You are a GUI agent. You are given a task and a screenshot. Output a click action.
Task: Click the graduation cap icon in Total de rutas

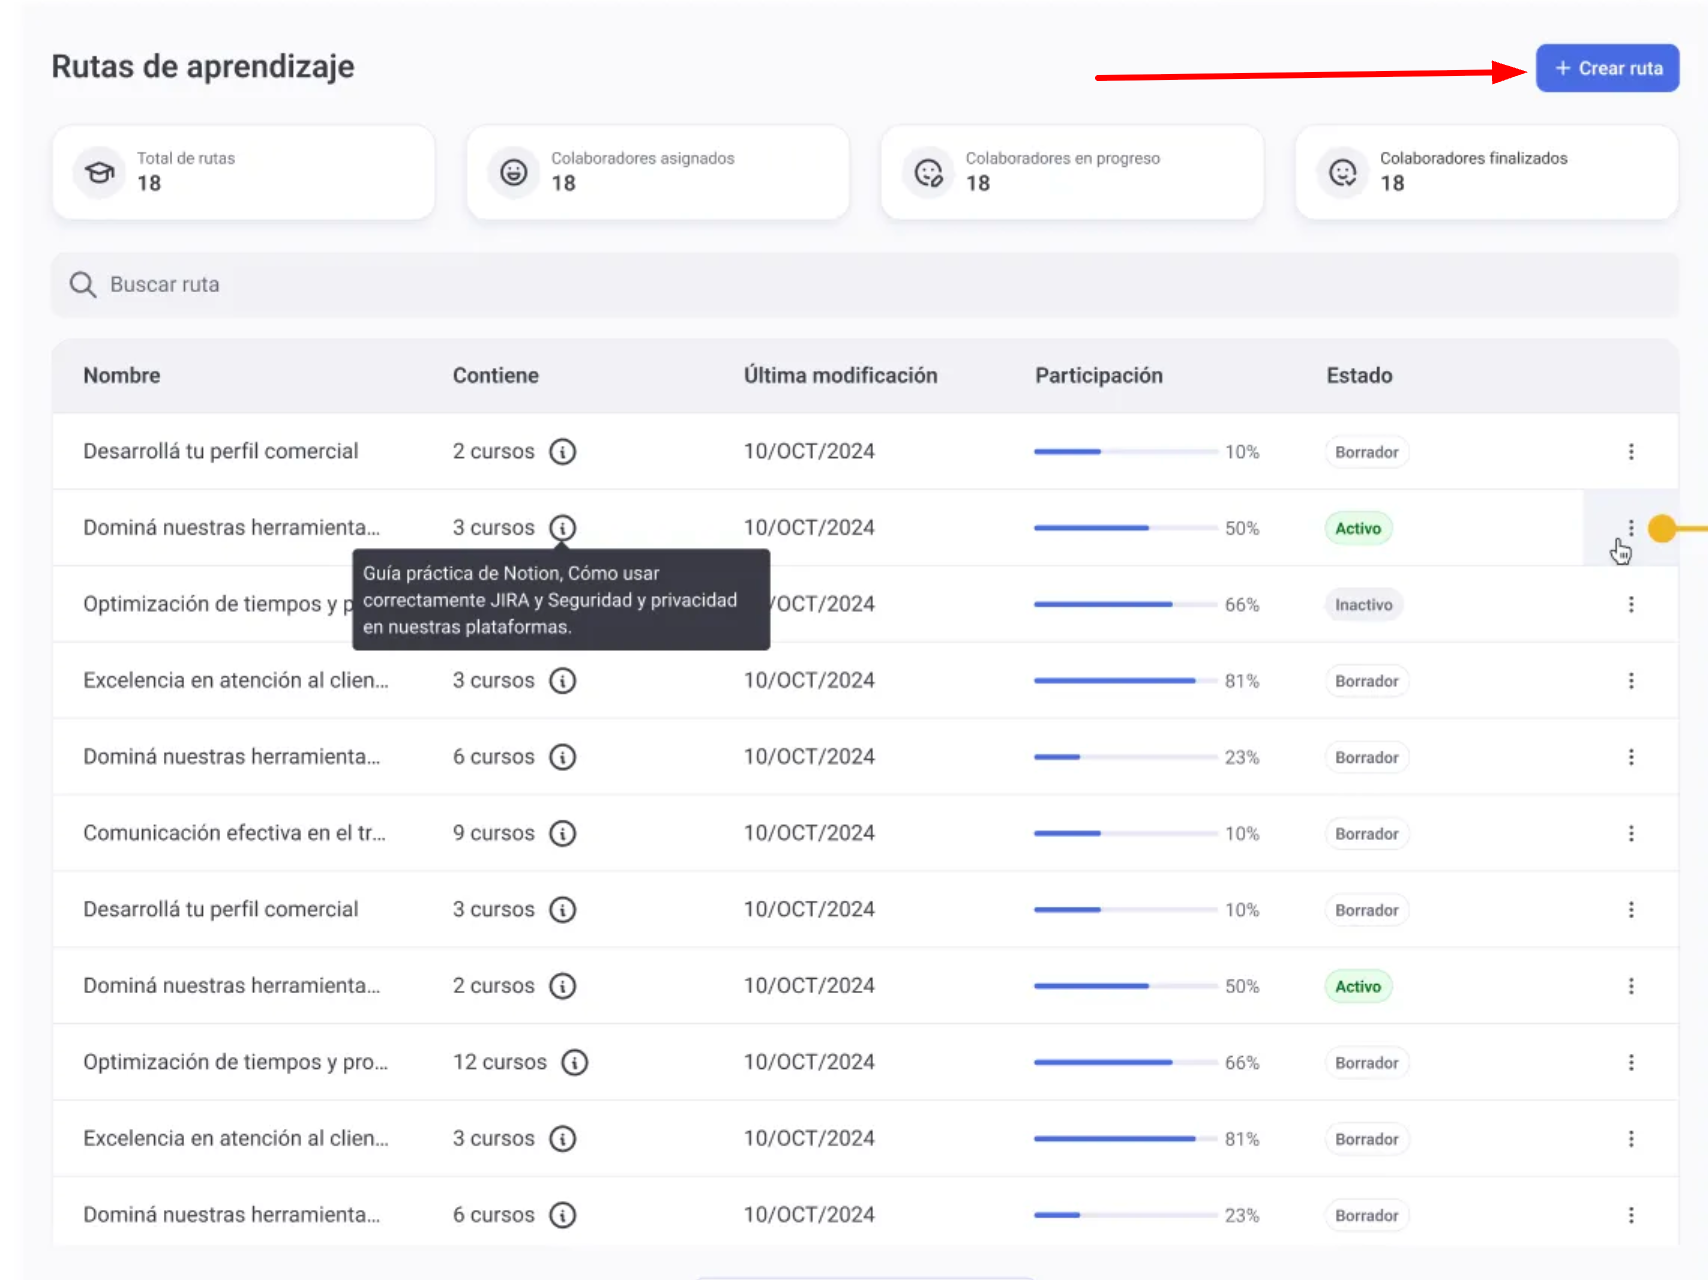point(99,172)
